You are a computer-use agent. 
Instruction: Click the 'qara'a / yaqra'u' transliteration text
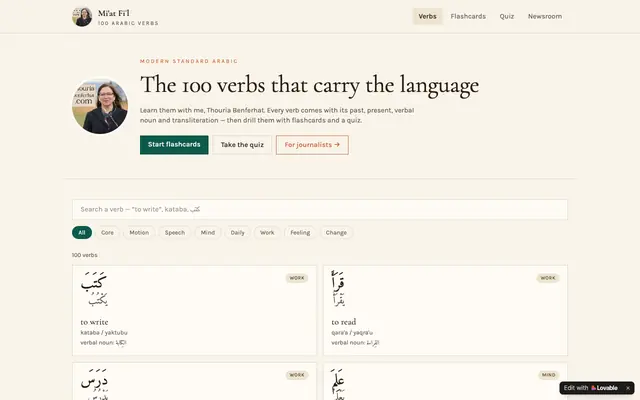click(352, 333)
